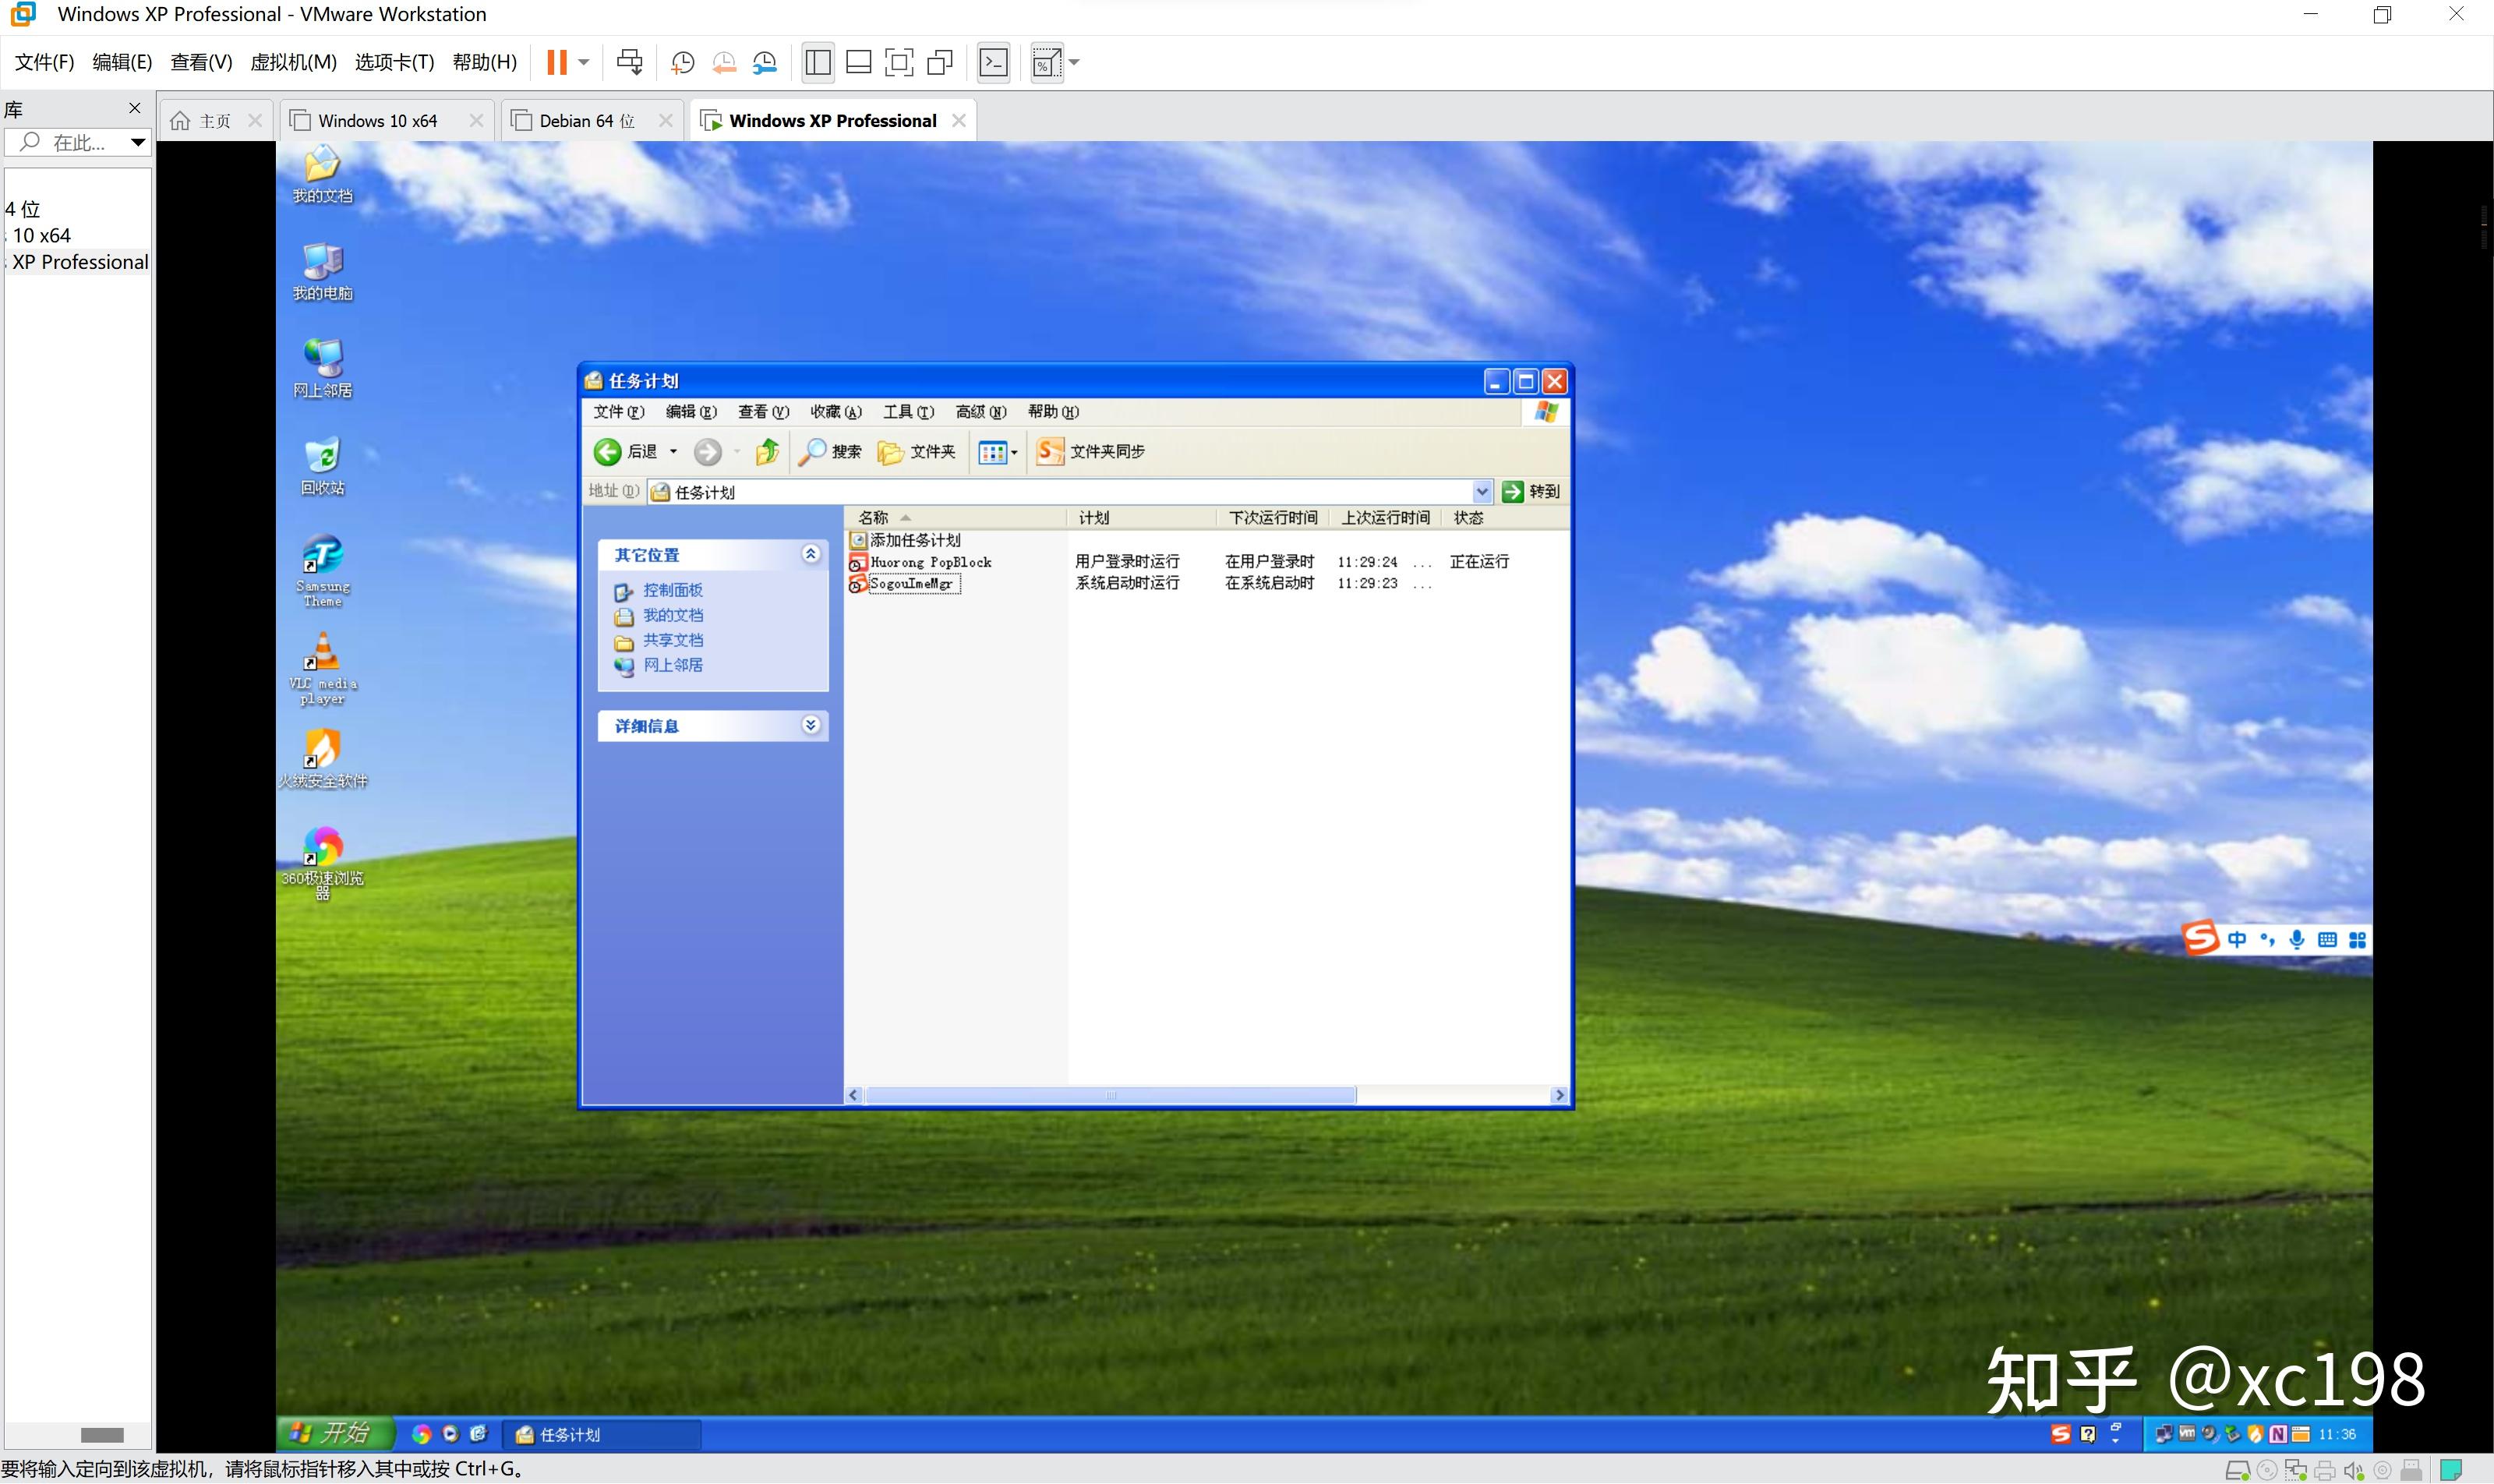The height and width of the screenshot is (1484, 2494).
Task: Open the 我的文档 desktop icon
Action: tap(322, 174)
